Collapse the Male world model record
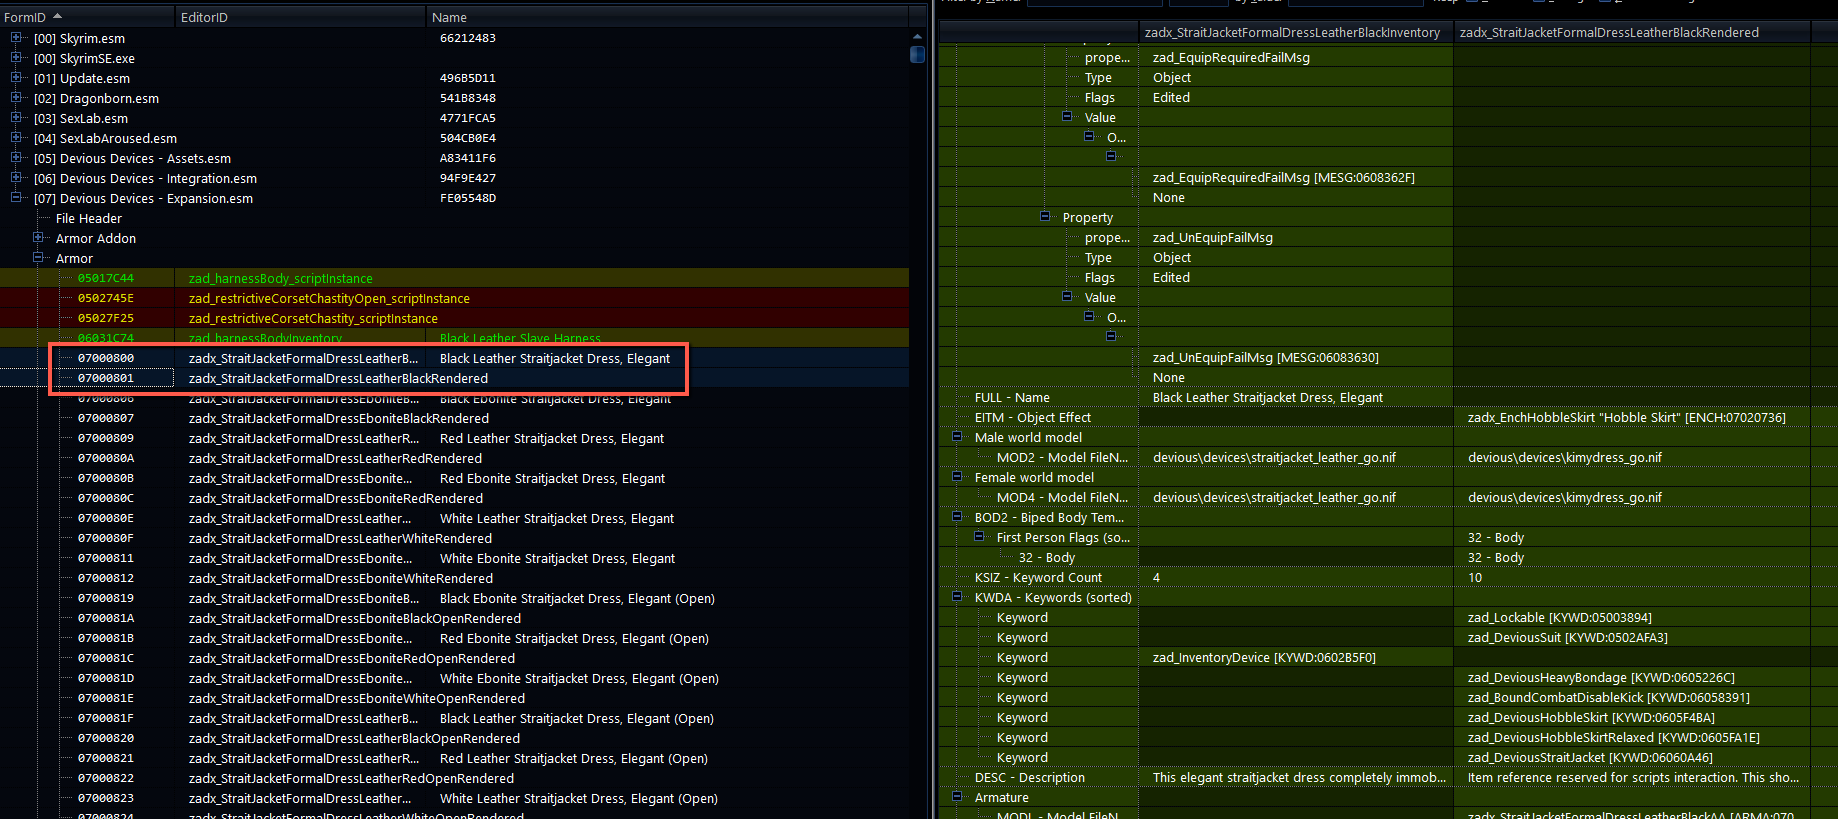Screen dimensions: 1838x819 pos(957,437)
